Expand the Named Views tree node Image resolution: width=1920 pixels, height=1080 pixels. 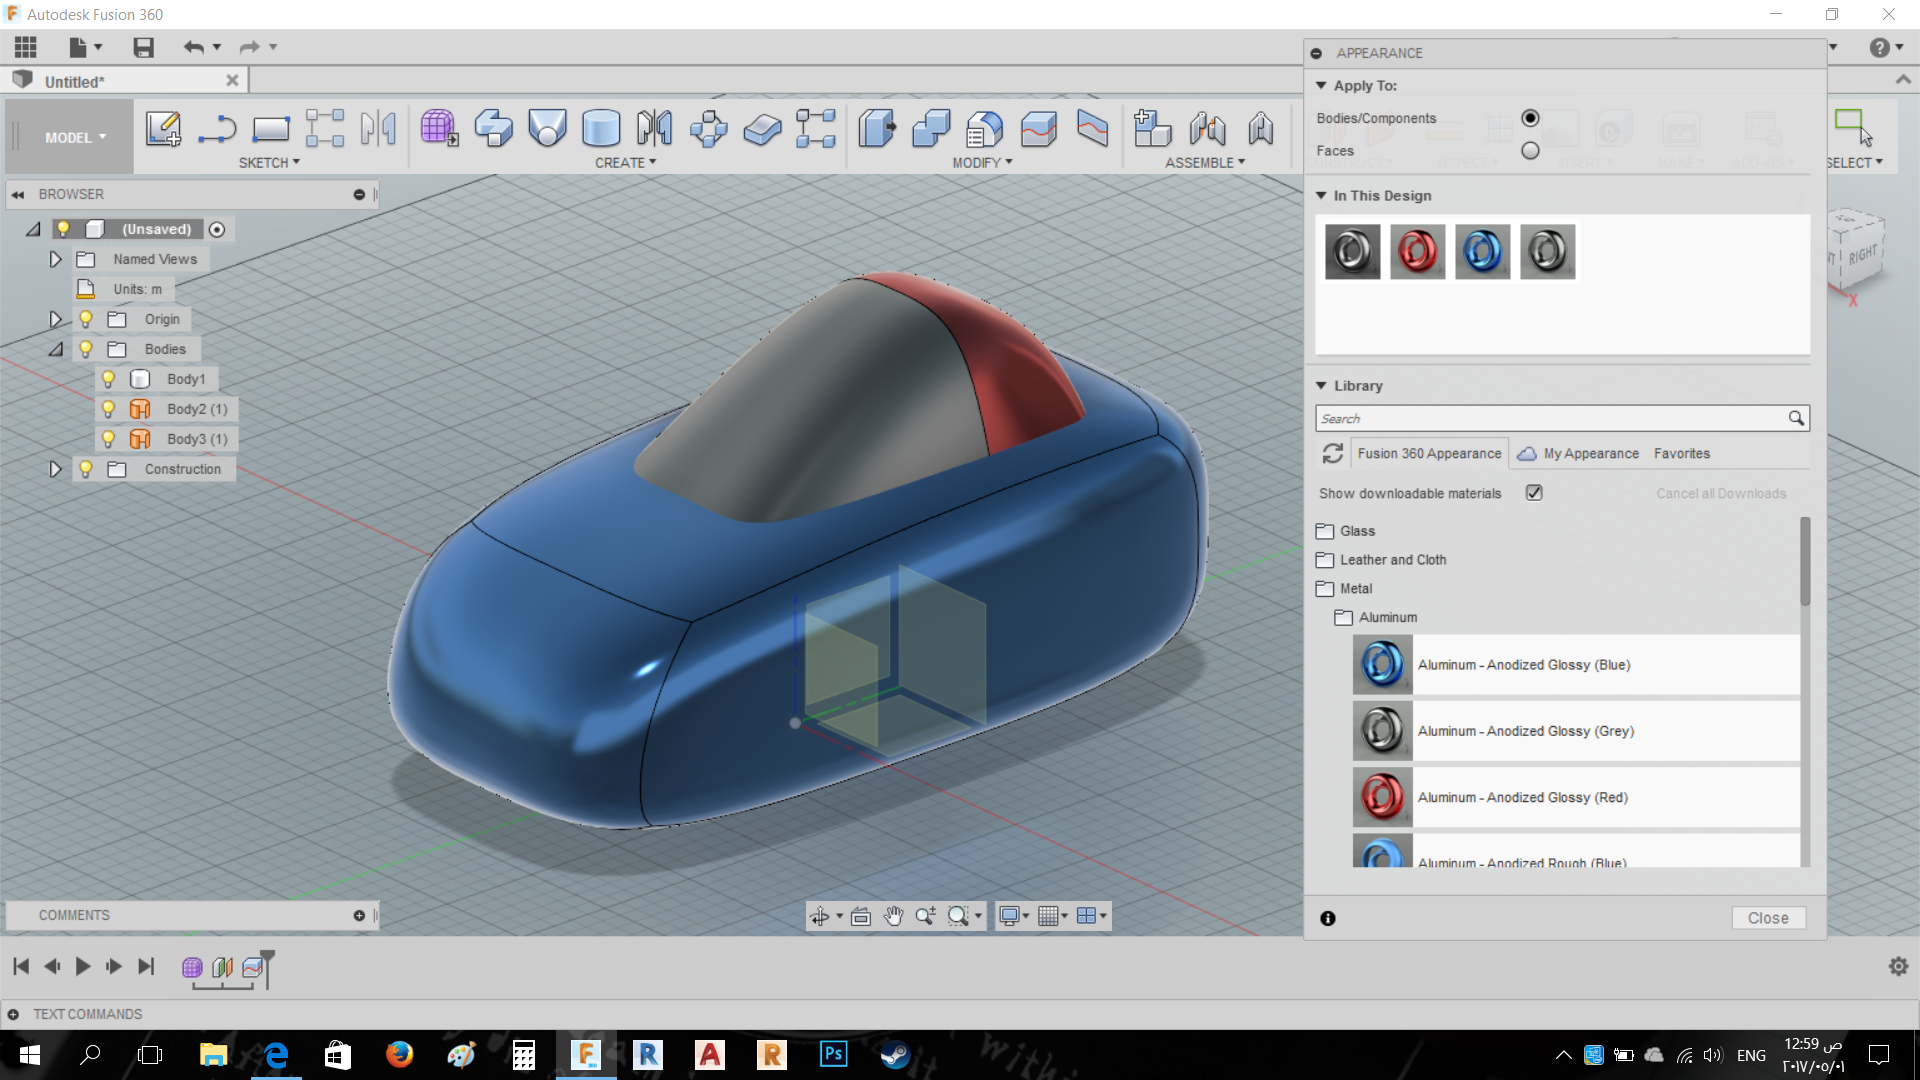(x=55, y=259)
